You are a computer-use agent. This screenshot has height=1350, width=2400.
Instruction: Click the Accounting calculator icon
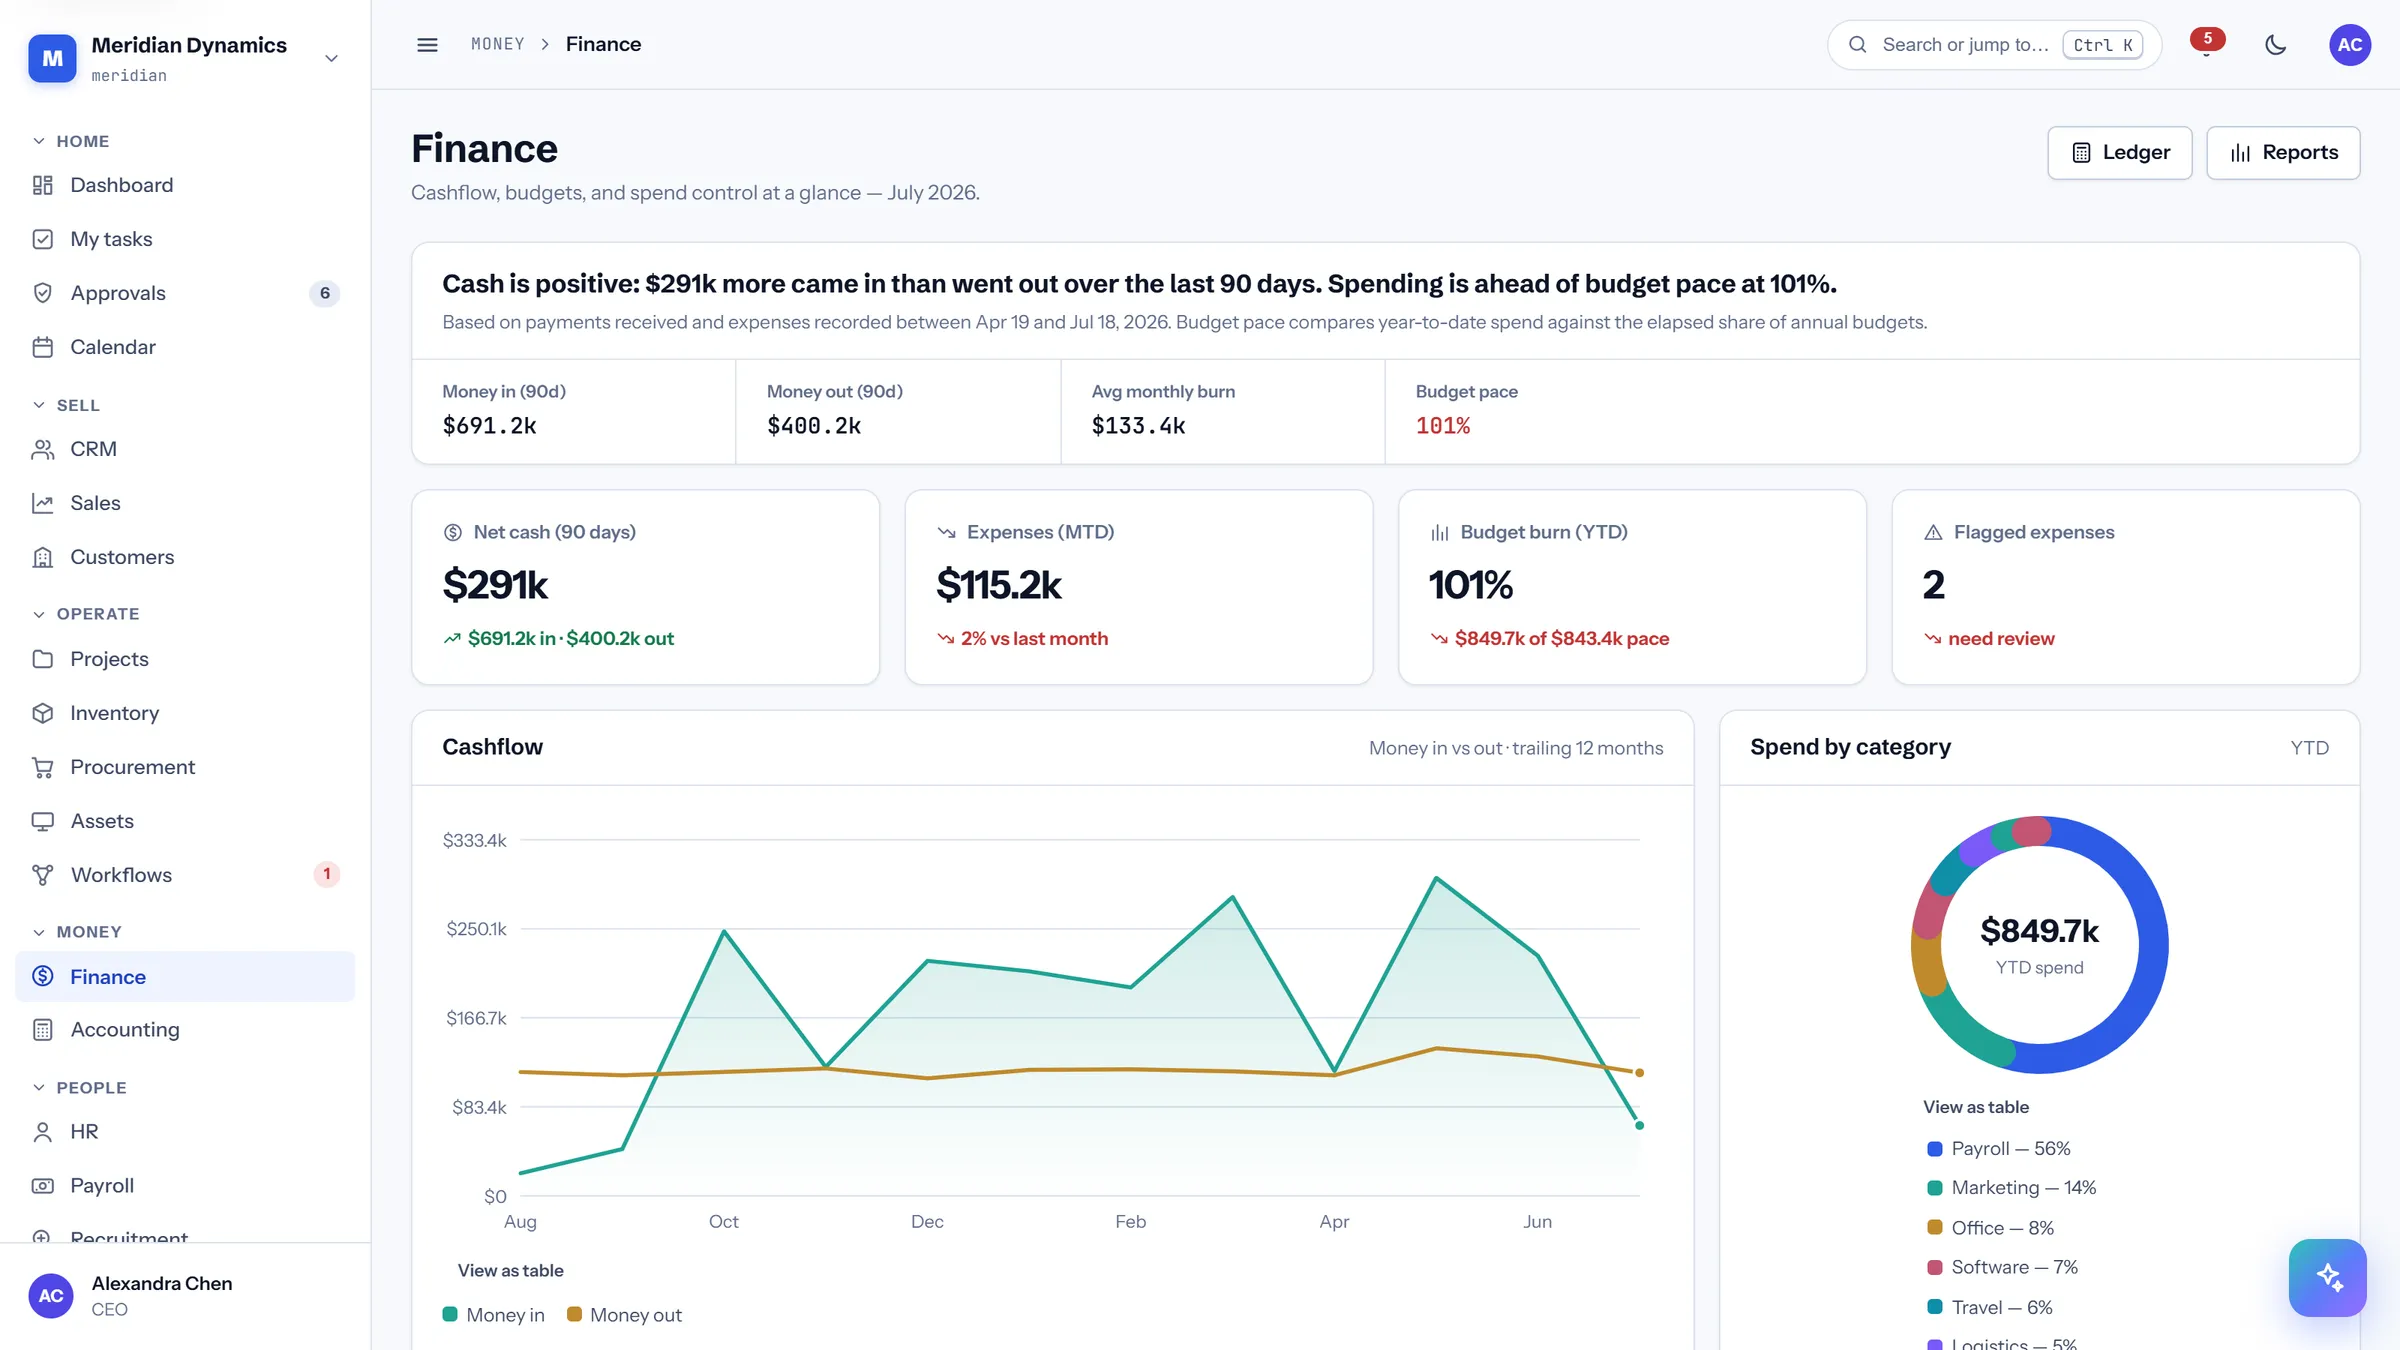coord(43,1030)
